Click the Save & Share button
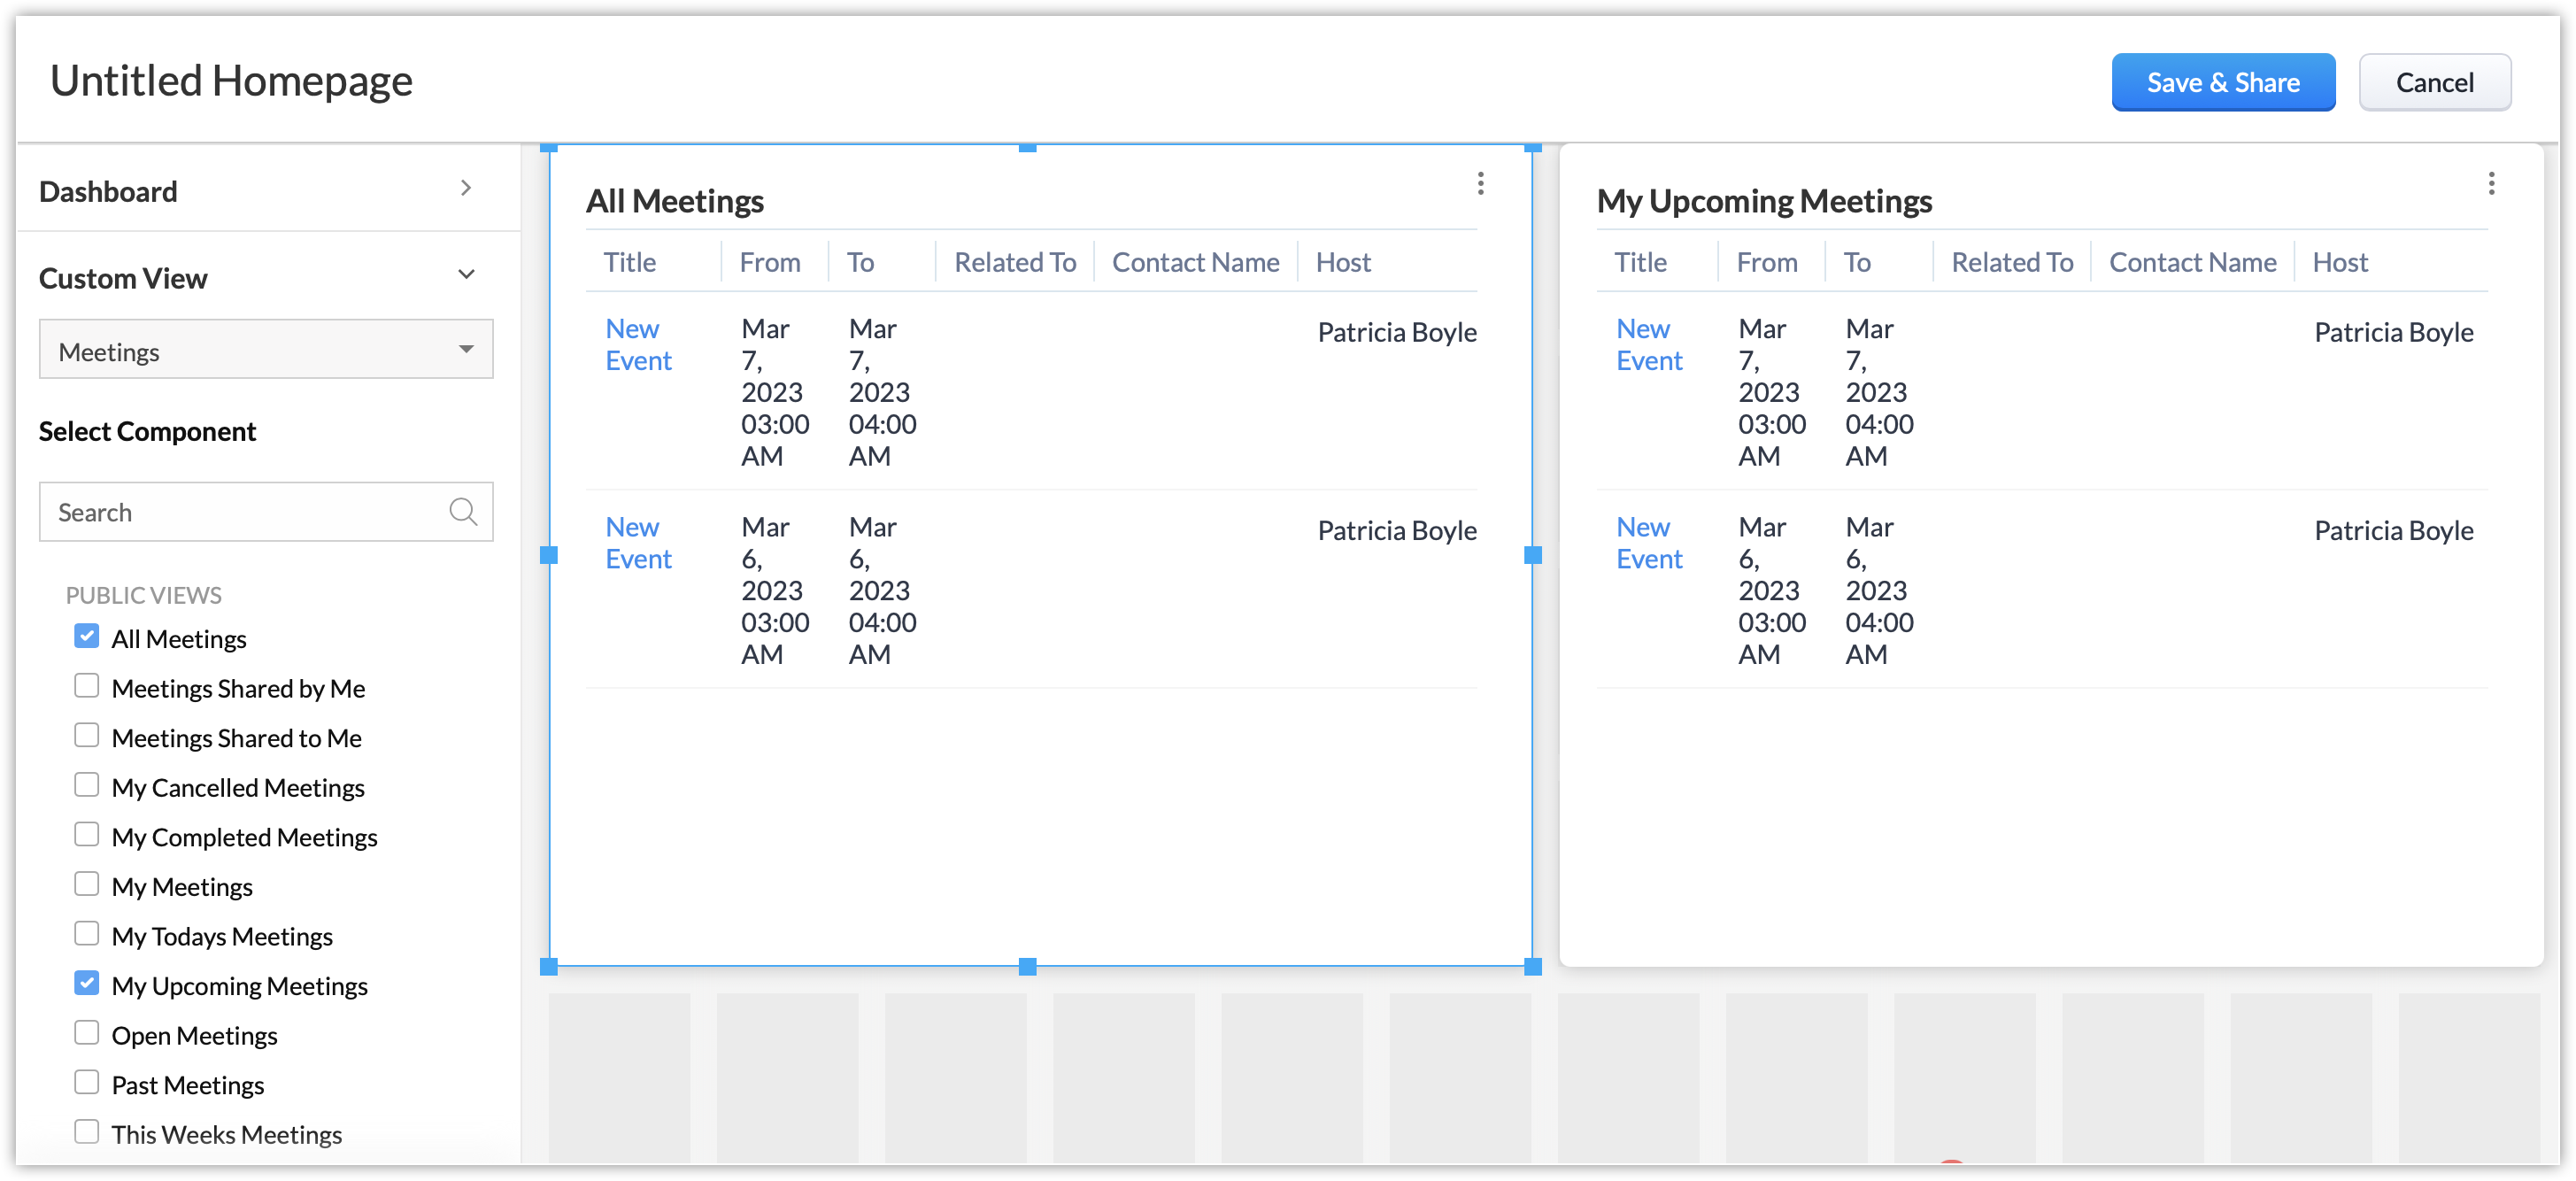 (2222, 83)
